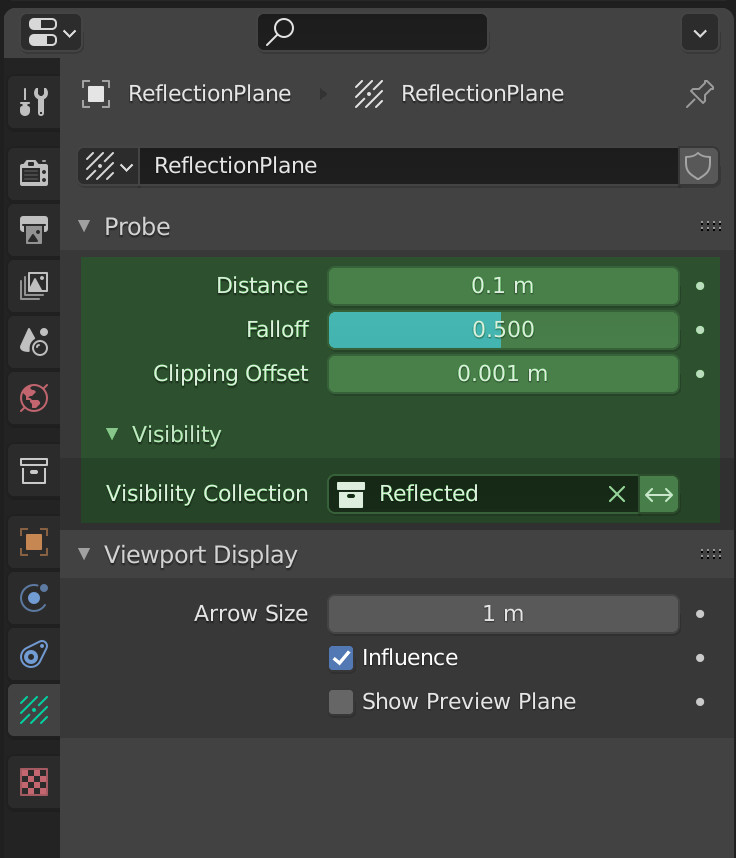736x858 pixels.
Task: Click the invert visibility collection arrow button
Action: 659,495
